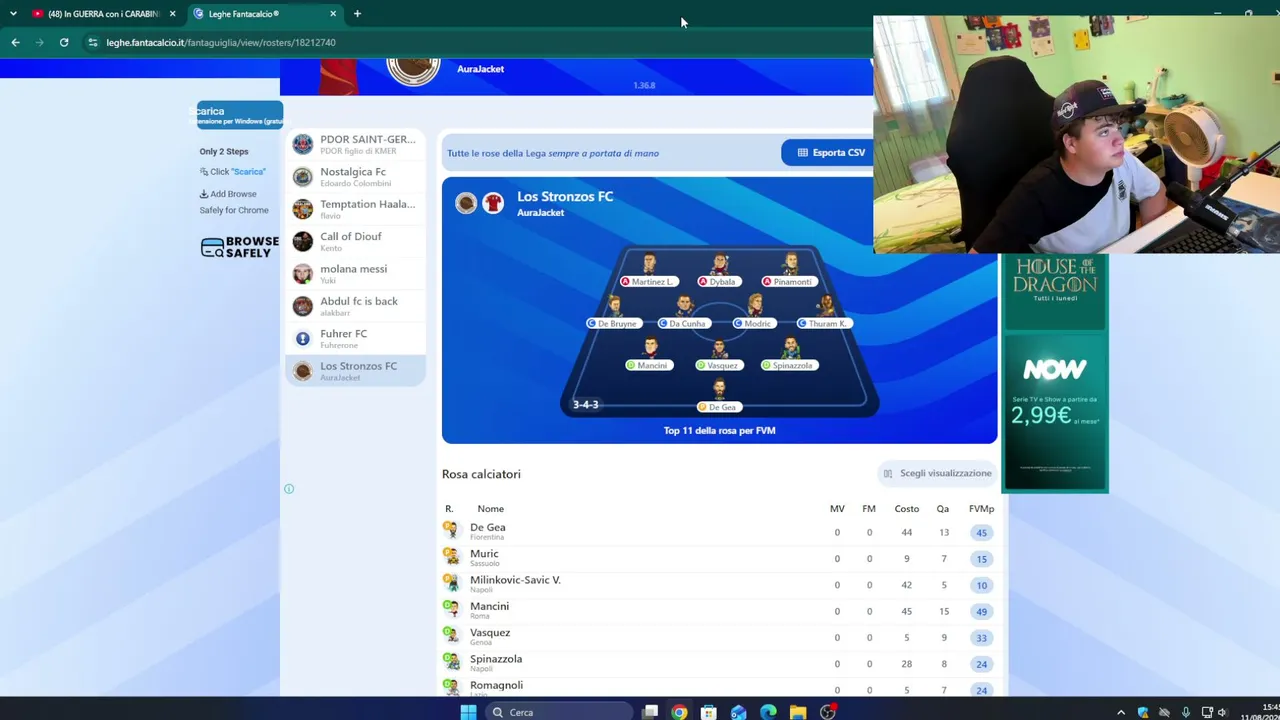Click Mancini's FVMp value 49
This screenshot has height=720, width=1280.
(981, 612)
